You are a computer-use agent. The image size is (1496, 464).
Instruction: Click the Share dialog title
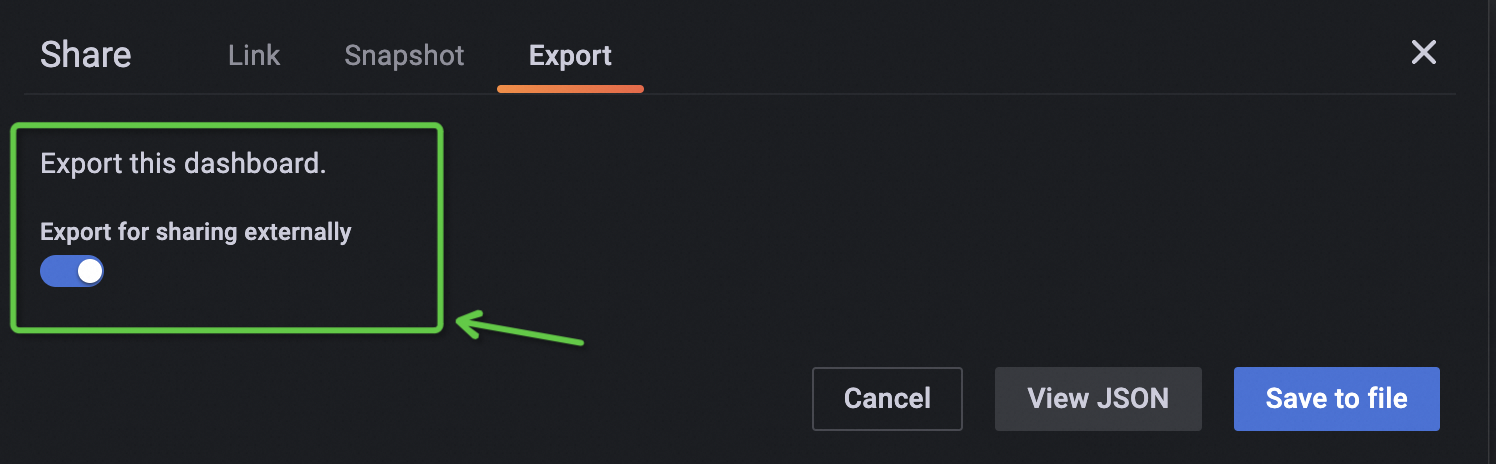(x=86, y=55)
